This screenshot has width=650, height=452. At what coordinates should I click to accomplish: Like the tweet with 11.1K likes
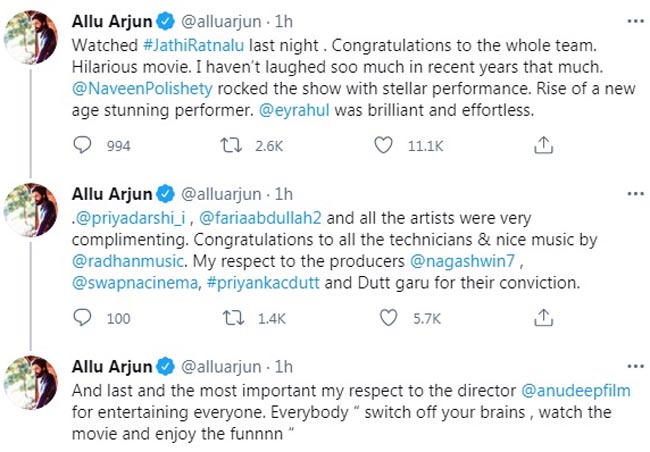(382, 146)
